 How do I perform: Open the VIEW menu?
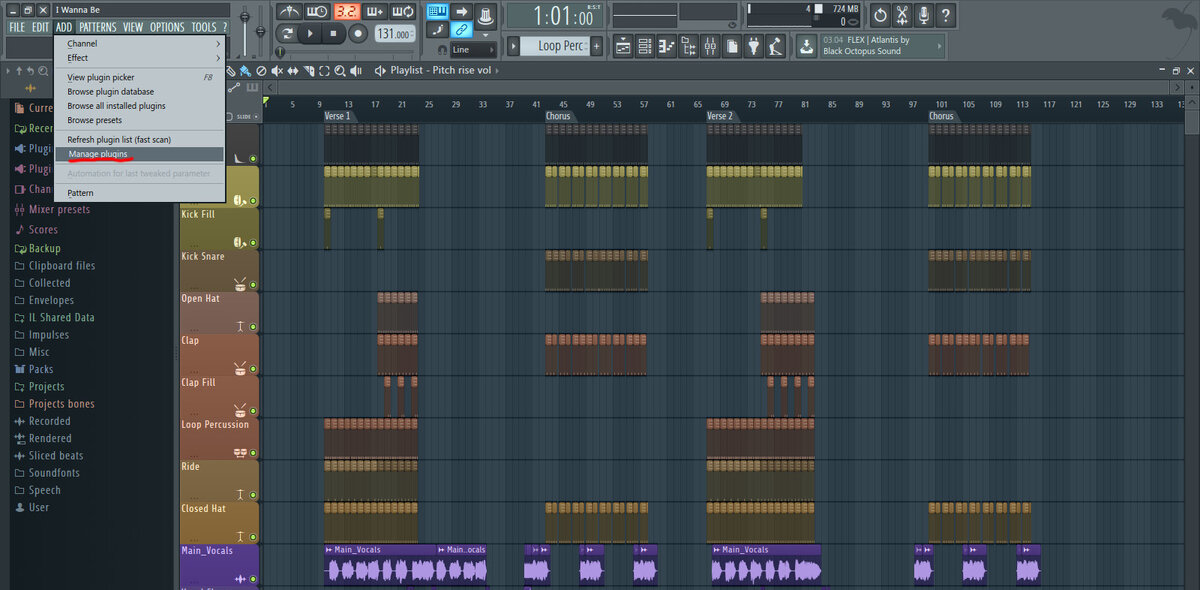(x=133, y=27)
